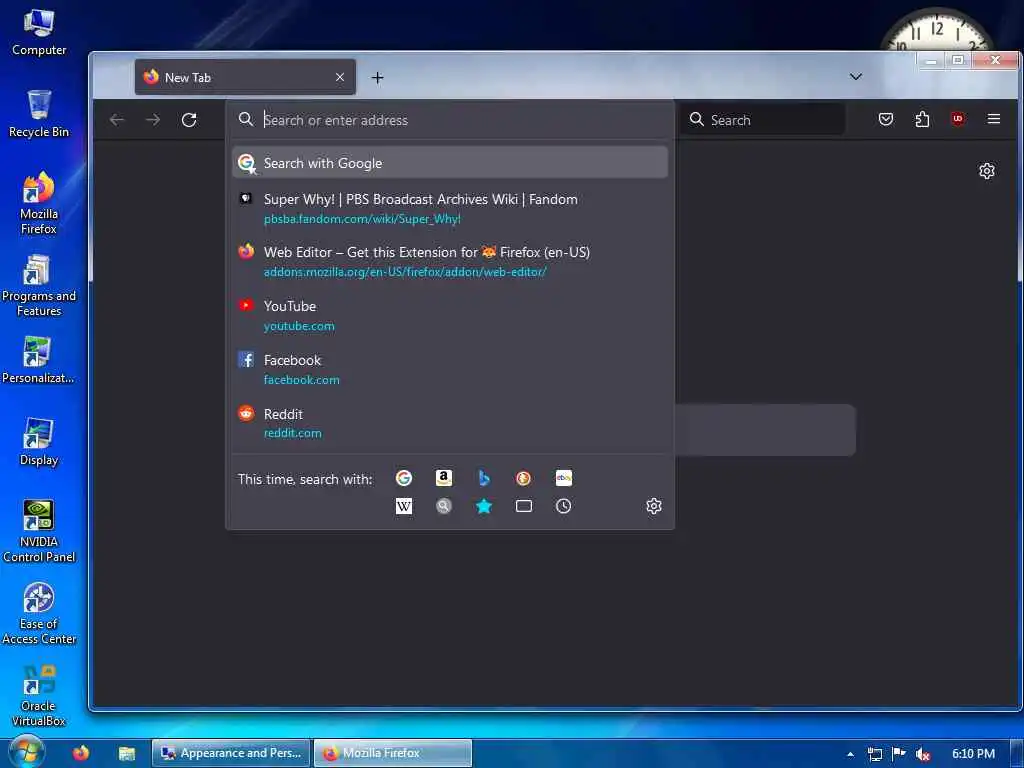
Task: Open the Facebook suggestion
Action: [x=450, y=369]
